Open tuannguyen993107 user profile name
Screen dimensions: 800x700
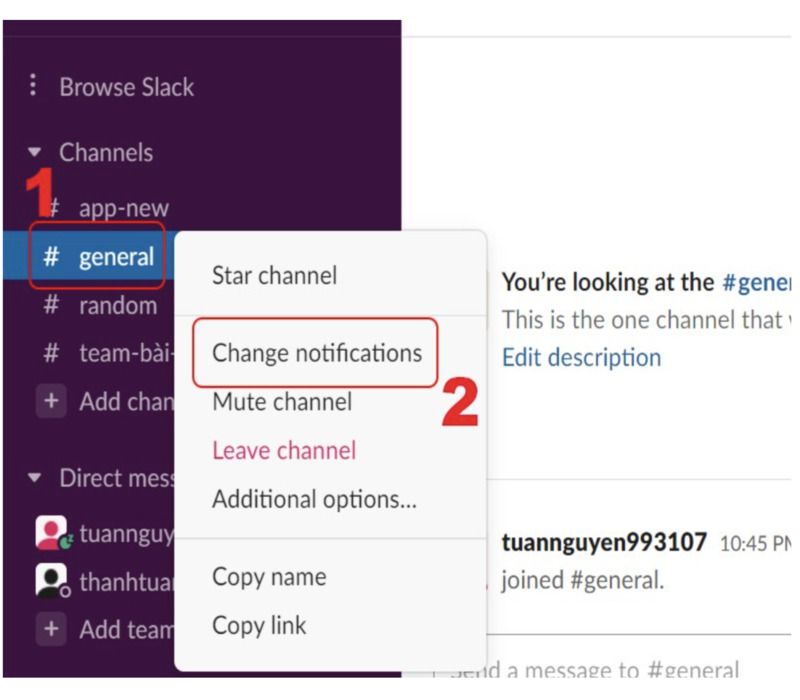[604, 542]
